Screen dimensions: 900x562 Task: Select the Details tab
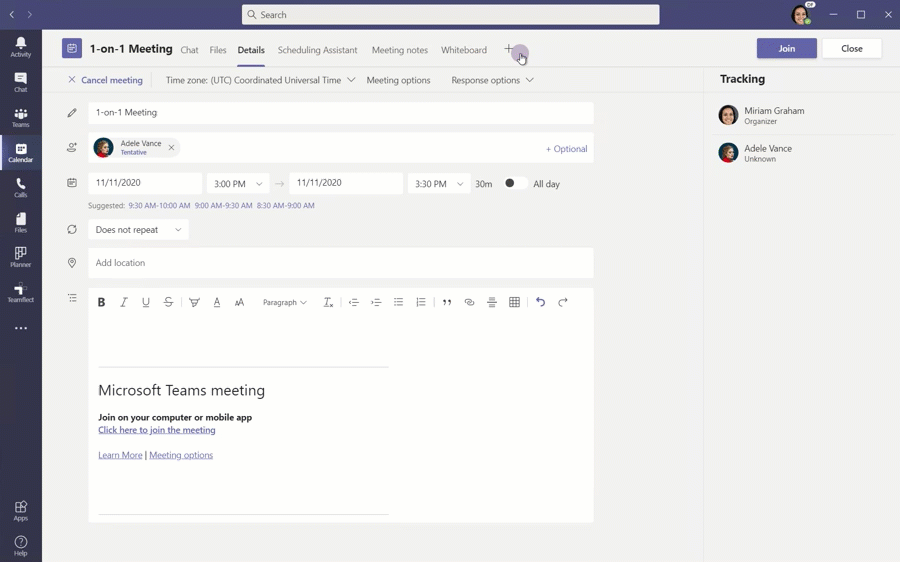pyautogui.click(x=251, y=50)
